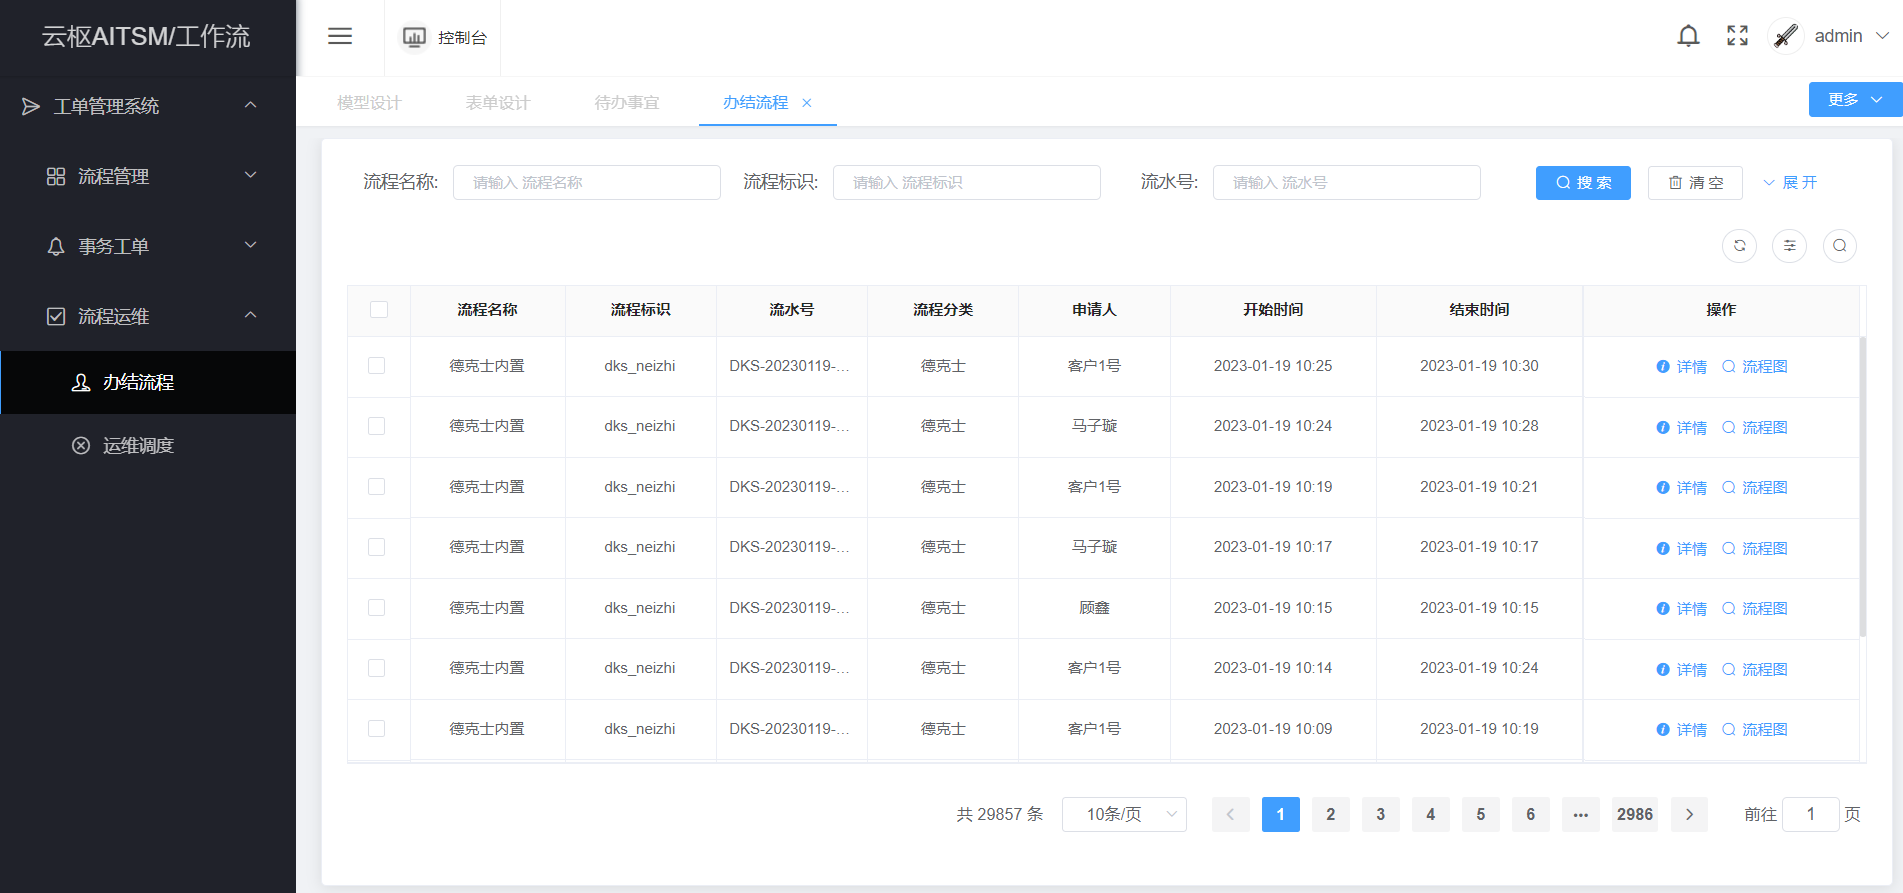The width and height of the screenshot is (1903, 893).
Task: Check the row starting 2023-01-19 10:14
Action: pos(377,668)
